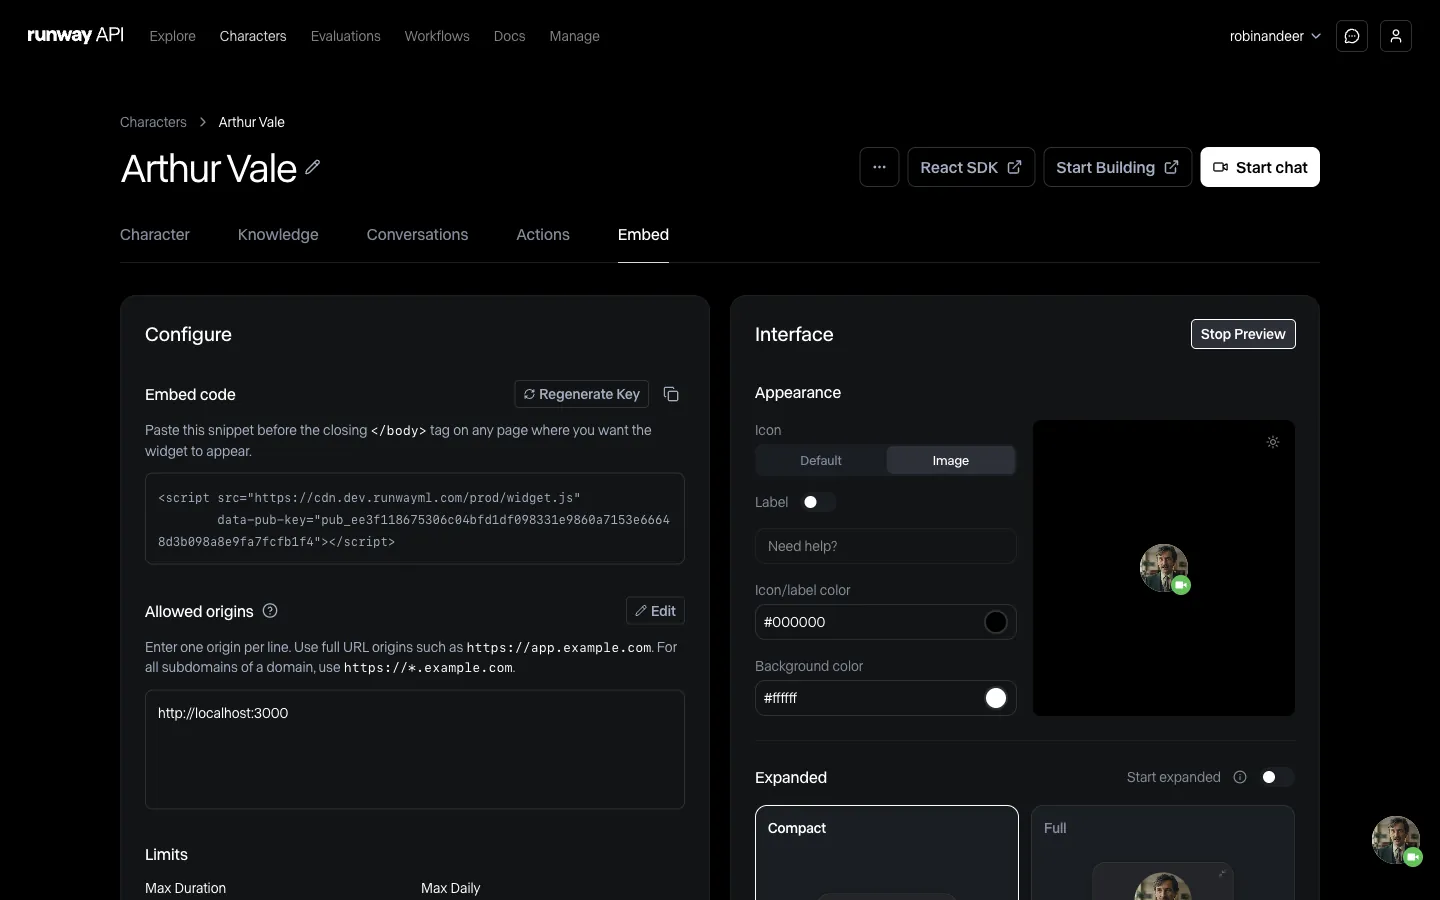Select the Embed tab
This screenshot has height=900, width=1440.
(643, 234)
